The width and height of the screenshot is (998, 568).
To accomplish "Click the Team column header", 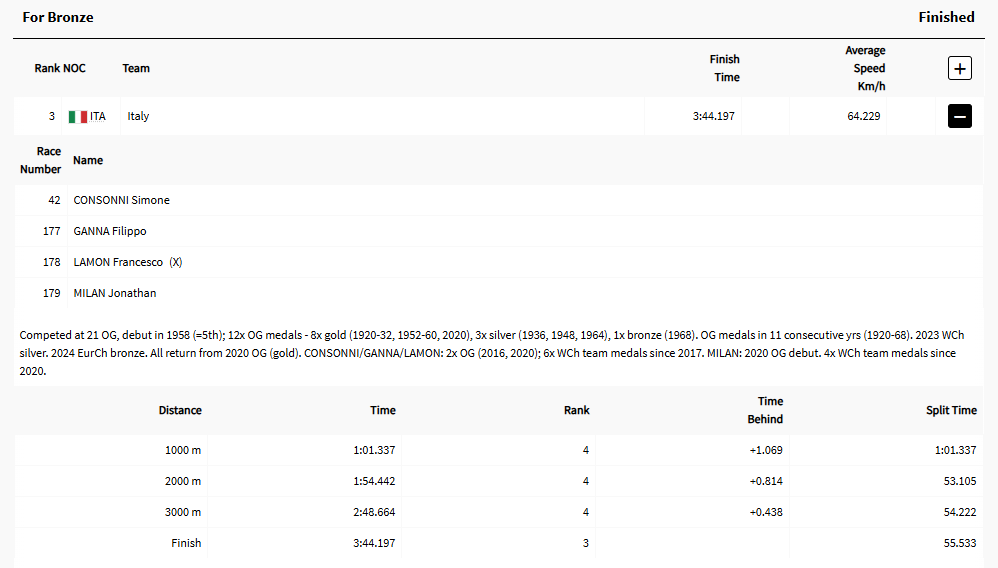I will (136, 68).
